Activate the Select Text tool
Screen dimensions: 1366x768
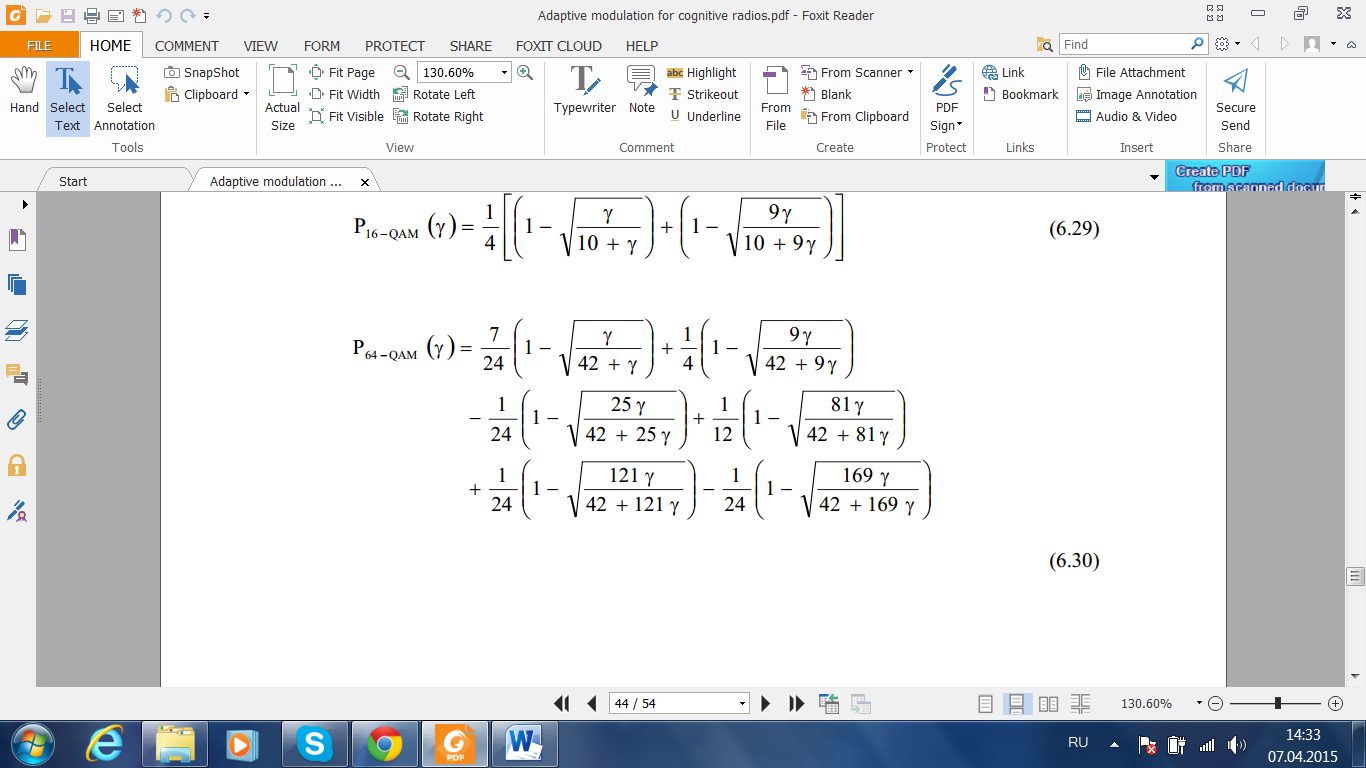[x=68, y=99]
